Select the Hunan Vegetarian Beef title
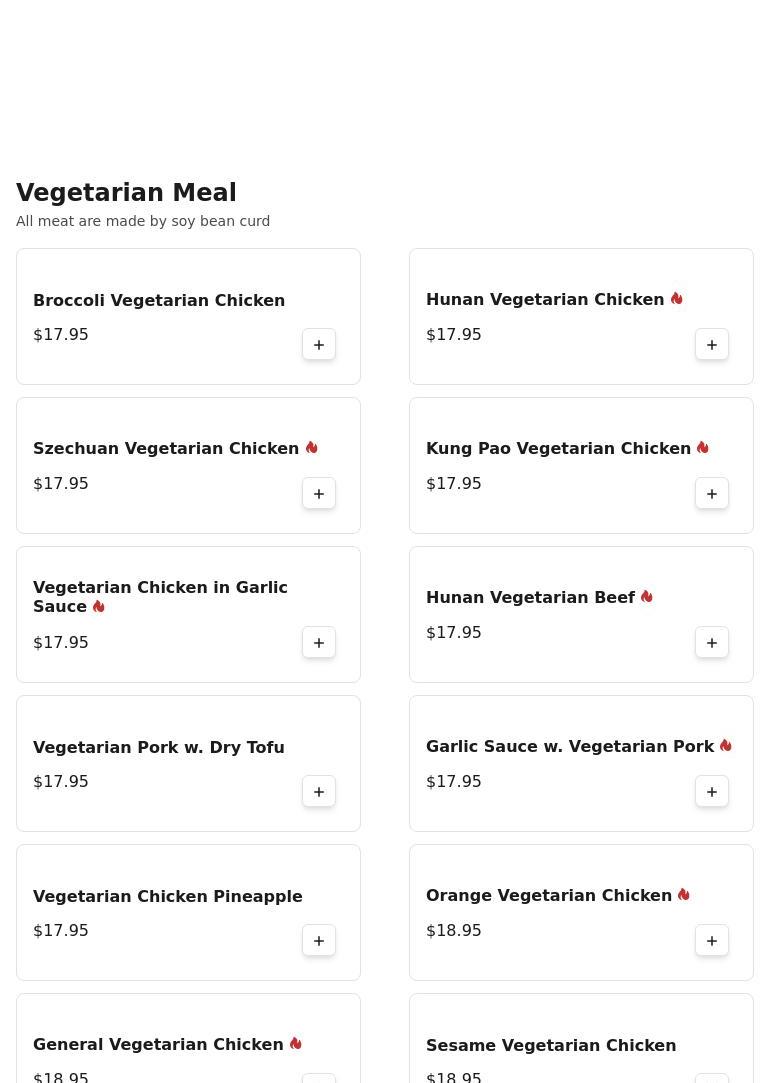This screenshot has width=770, height=1083. tap(530, 598)
